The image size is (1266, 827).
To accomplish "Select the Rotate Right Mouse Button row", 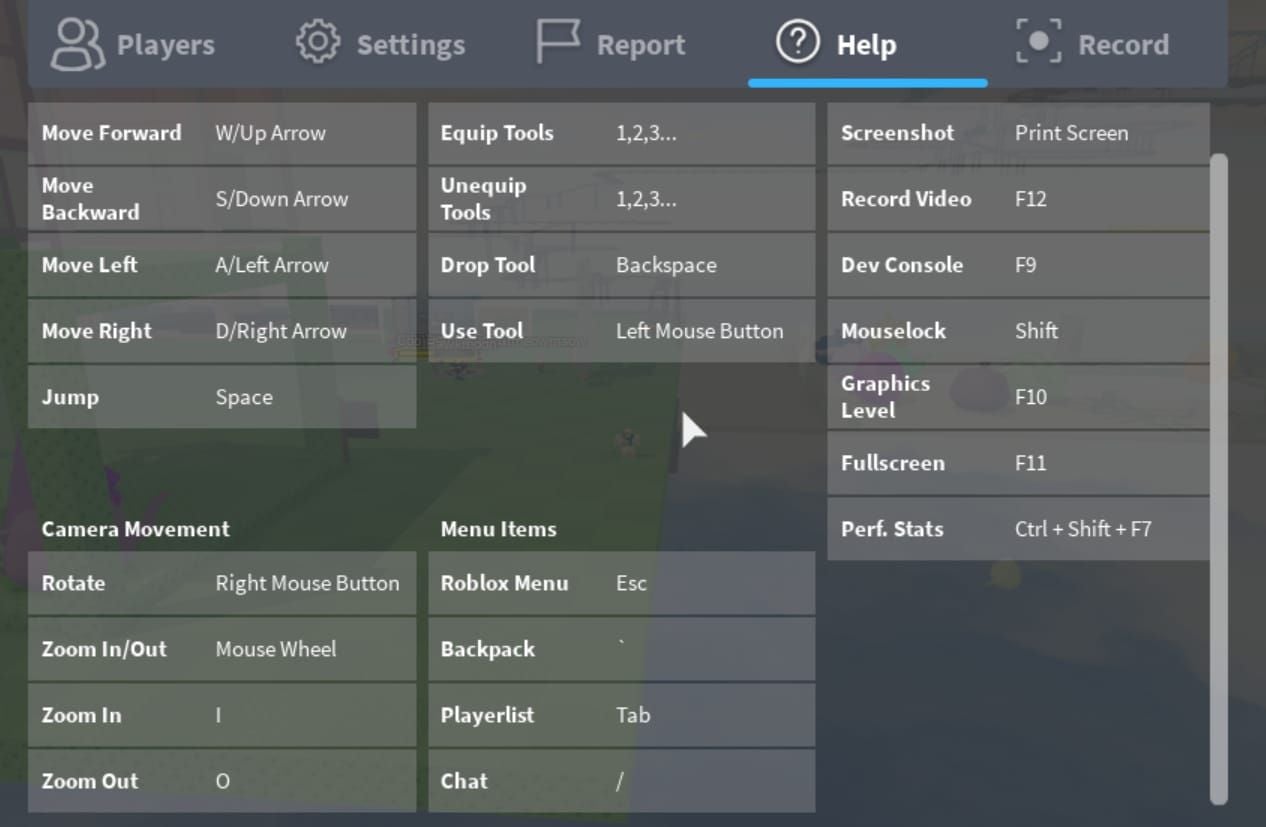I will click(x=221, y=583).
